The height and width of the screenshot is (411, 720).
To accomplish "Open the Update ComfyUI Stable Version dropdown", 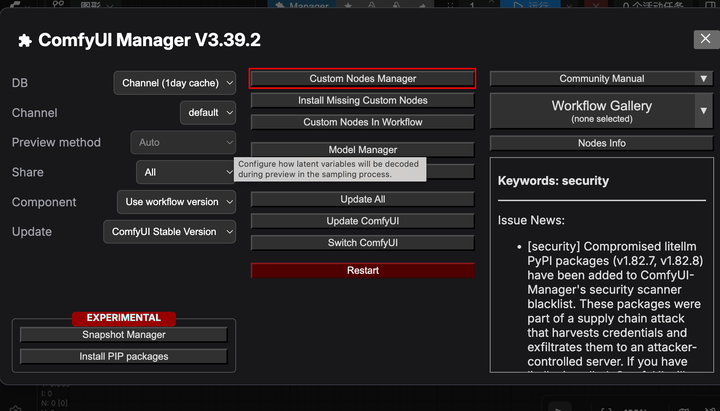I will [169, 232].
